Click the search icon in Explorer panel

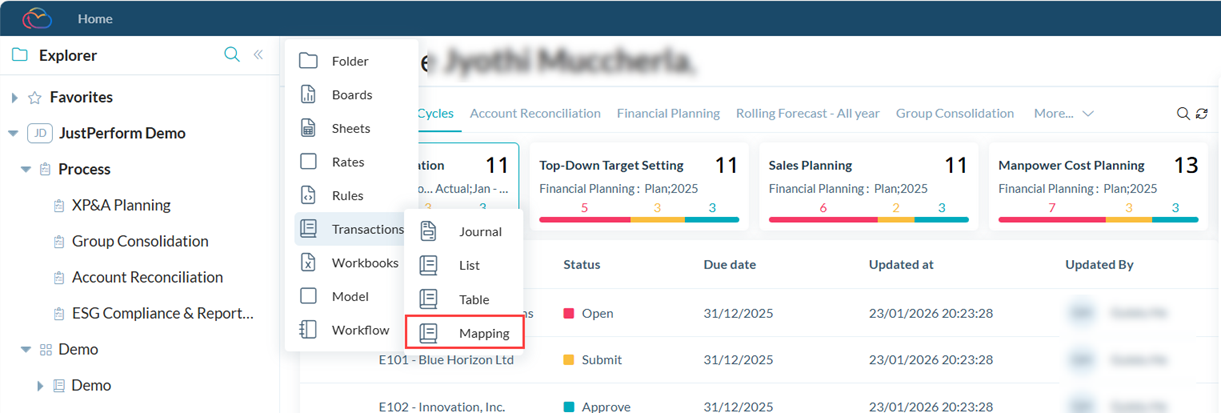(x=232, y=55)
